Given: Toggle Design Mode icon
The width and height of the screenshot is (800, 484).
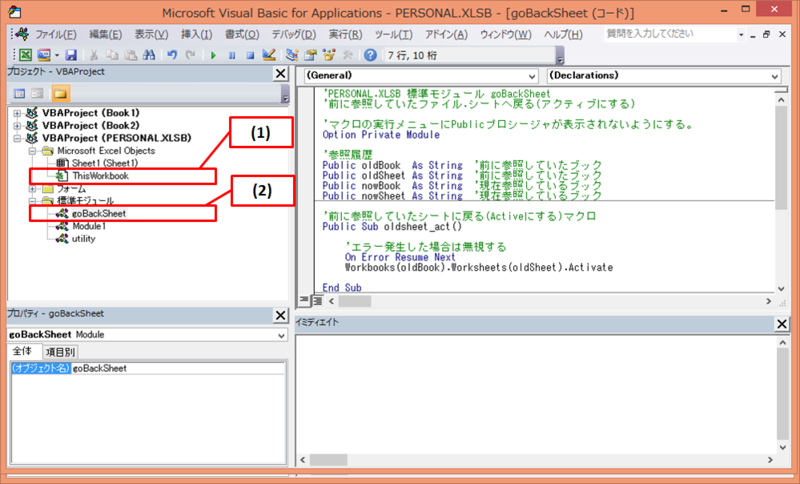Looking at the screenshot, I should click(269, 55).
